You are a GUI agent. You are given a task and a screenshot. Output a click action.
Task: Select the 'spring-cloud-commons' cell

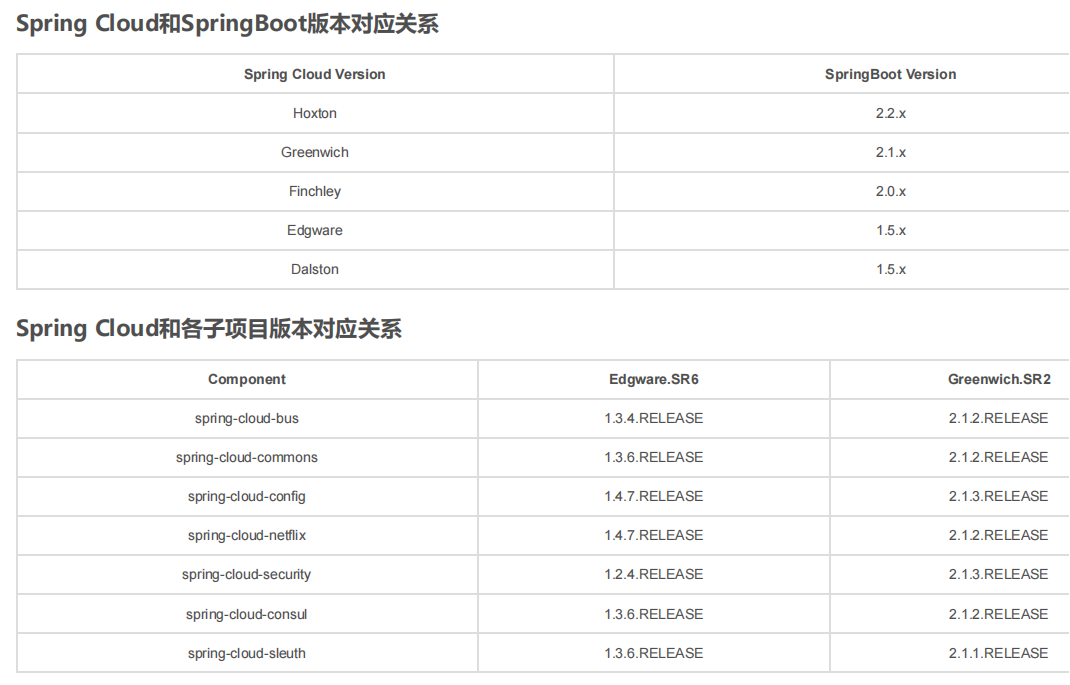(x=247, y=457)
